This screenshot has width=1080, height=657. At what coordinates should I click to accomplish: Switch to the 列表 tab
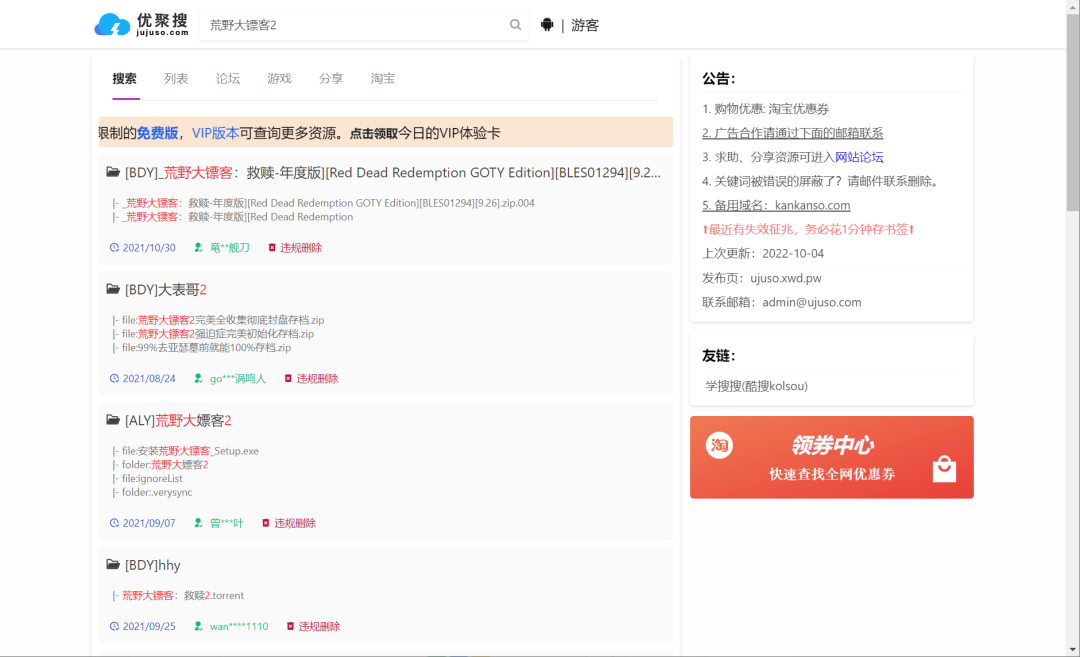(x=176, y=79)
